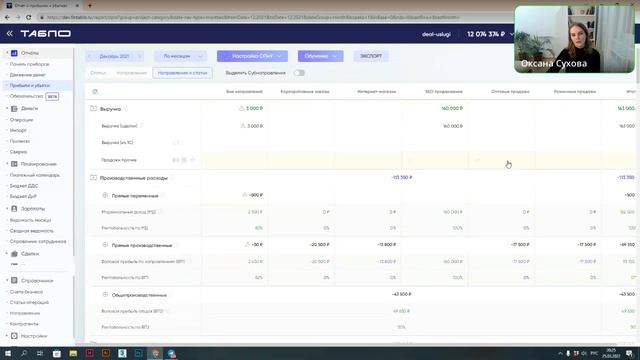Click the 160 000 ₽ value in Выручка row

[452, 108]
